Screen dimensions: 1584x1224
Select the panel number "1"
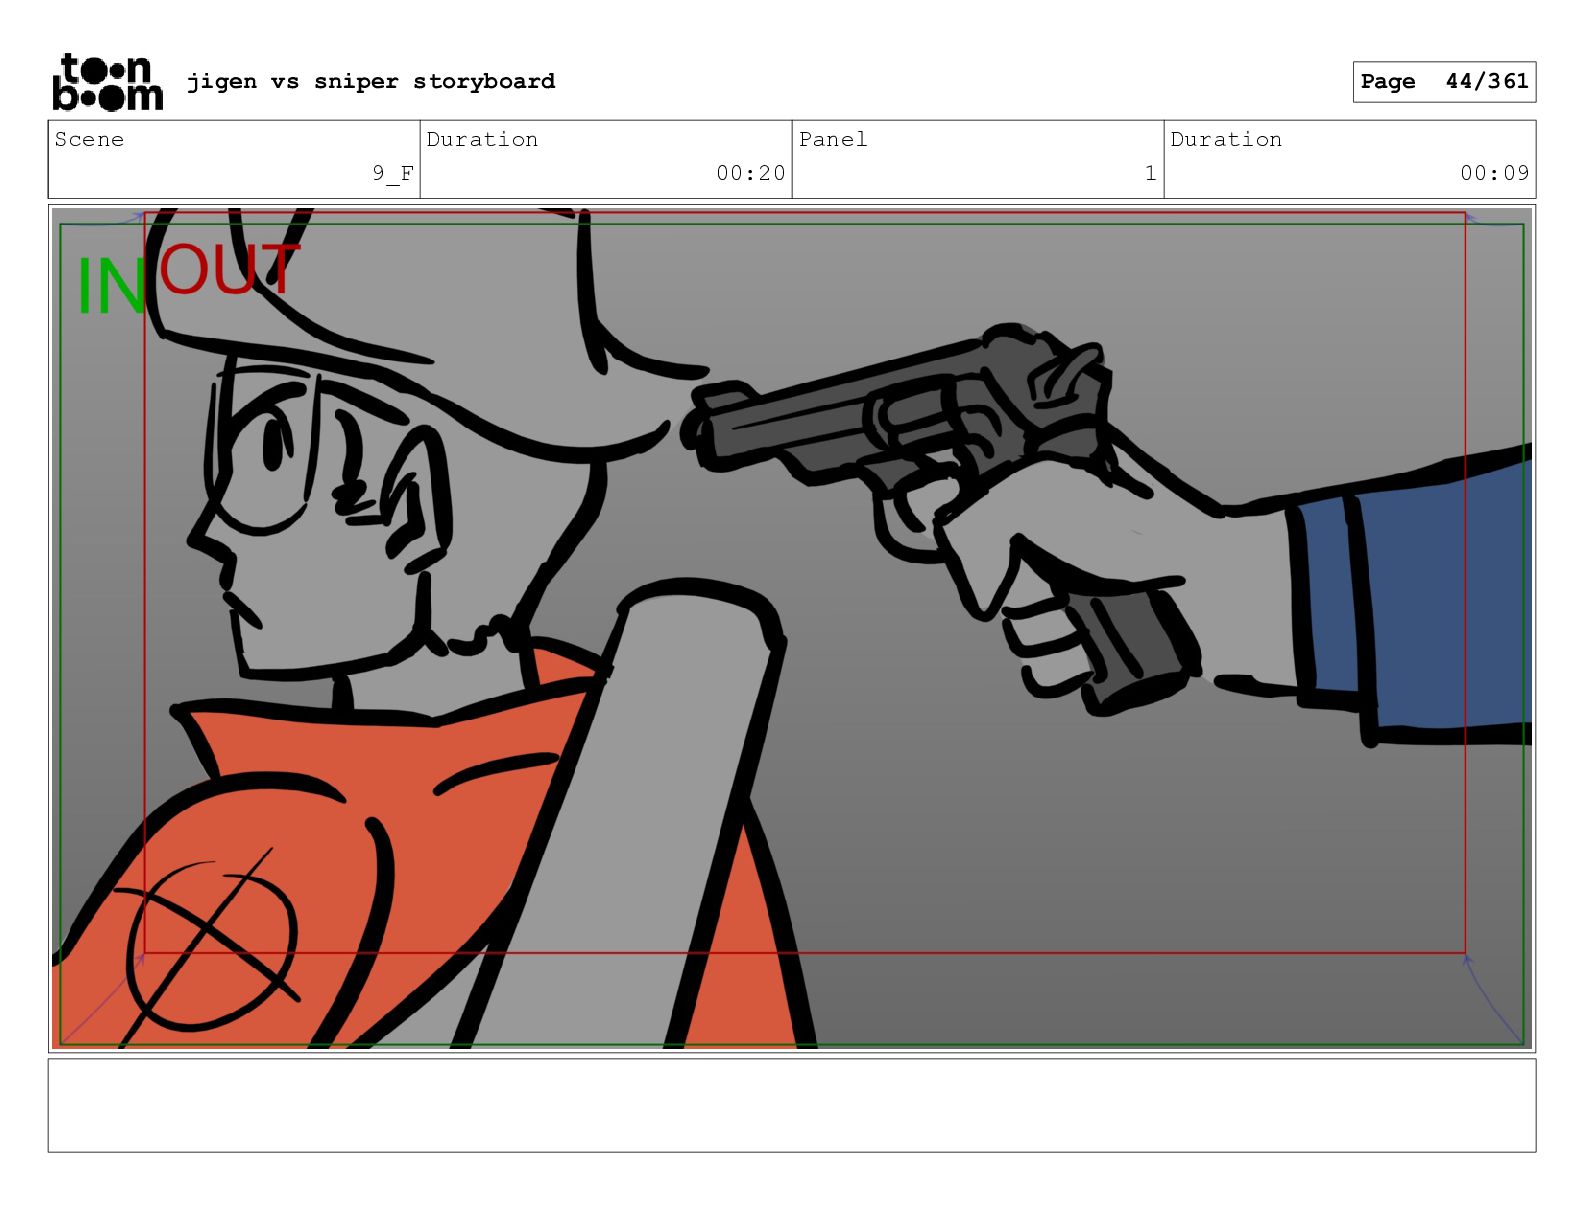[1151, 173]
